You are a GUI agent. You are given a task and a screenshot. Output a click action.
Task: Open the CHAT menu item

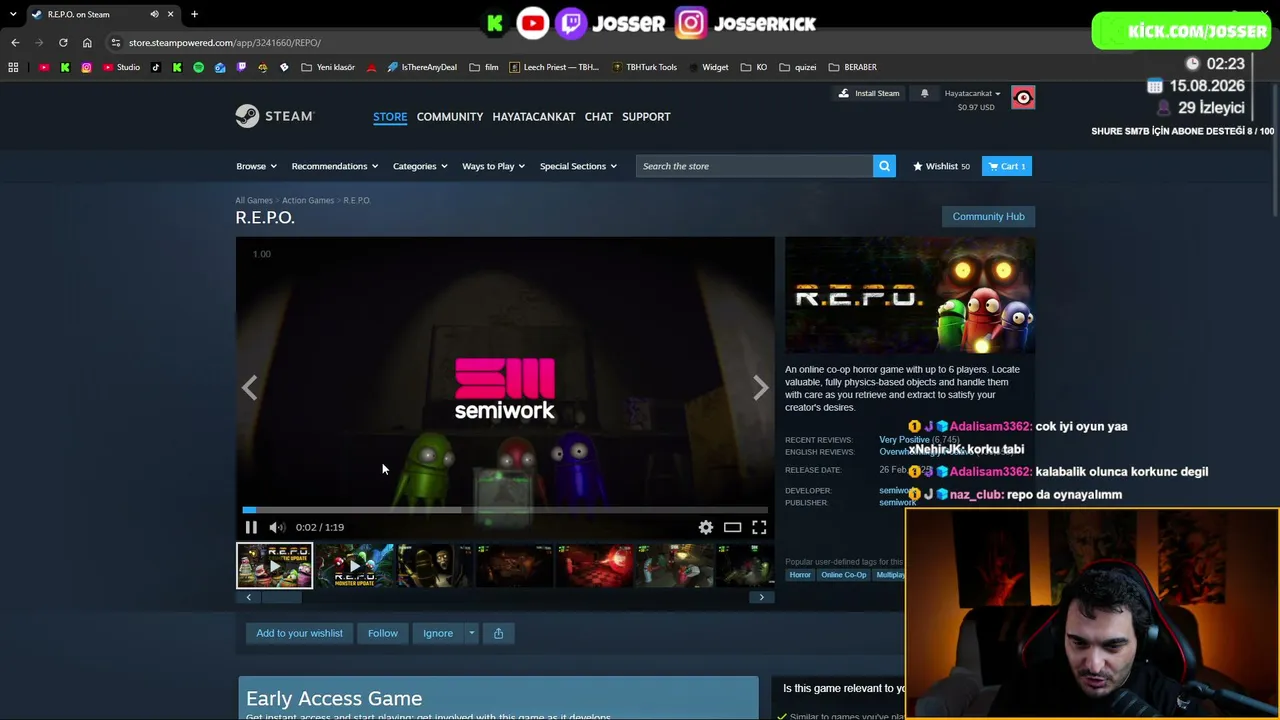(x=599, y=117)
